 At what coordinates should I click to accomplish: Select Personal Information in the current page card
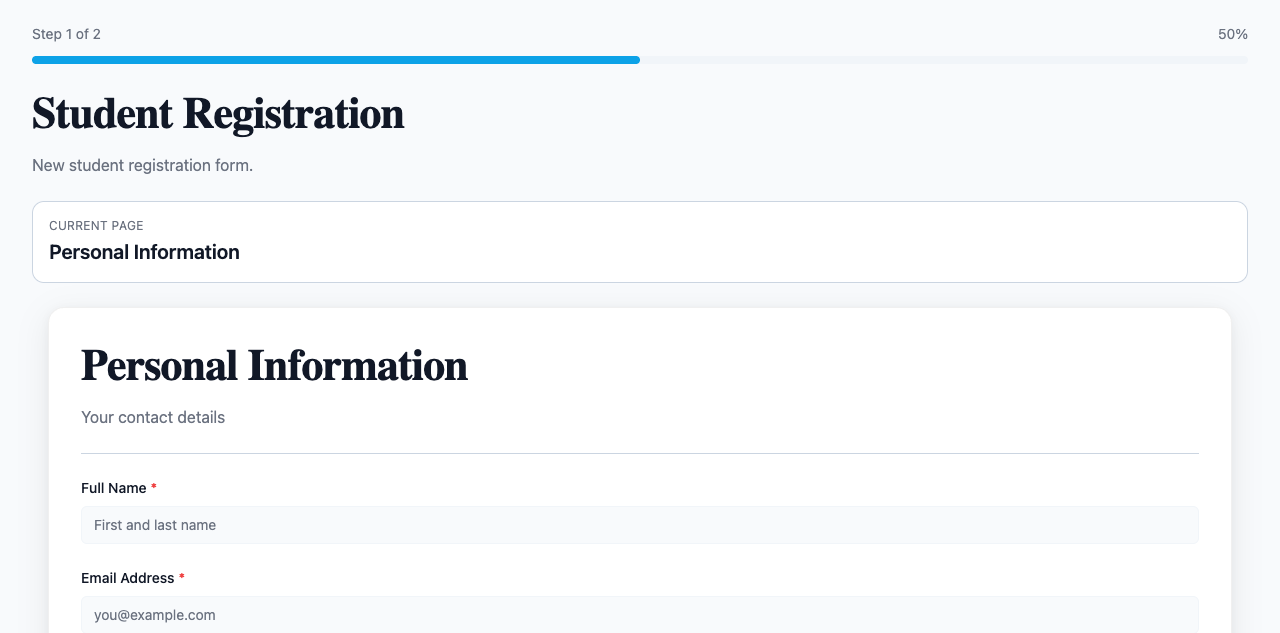[x=144, y=252]
